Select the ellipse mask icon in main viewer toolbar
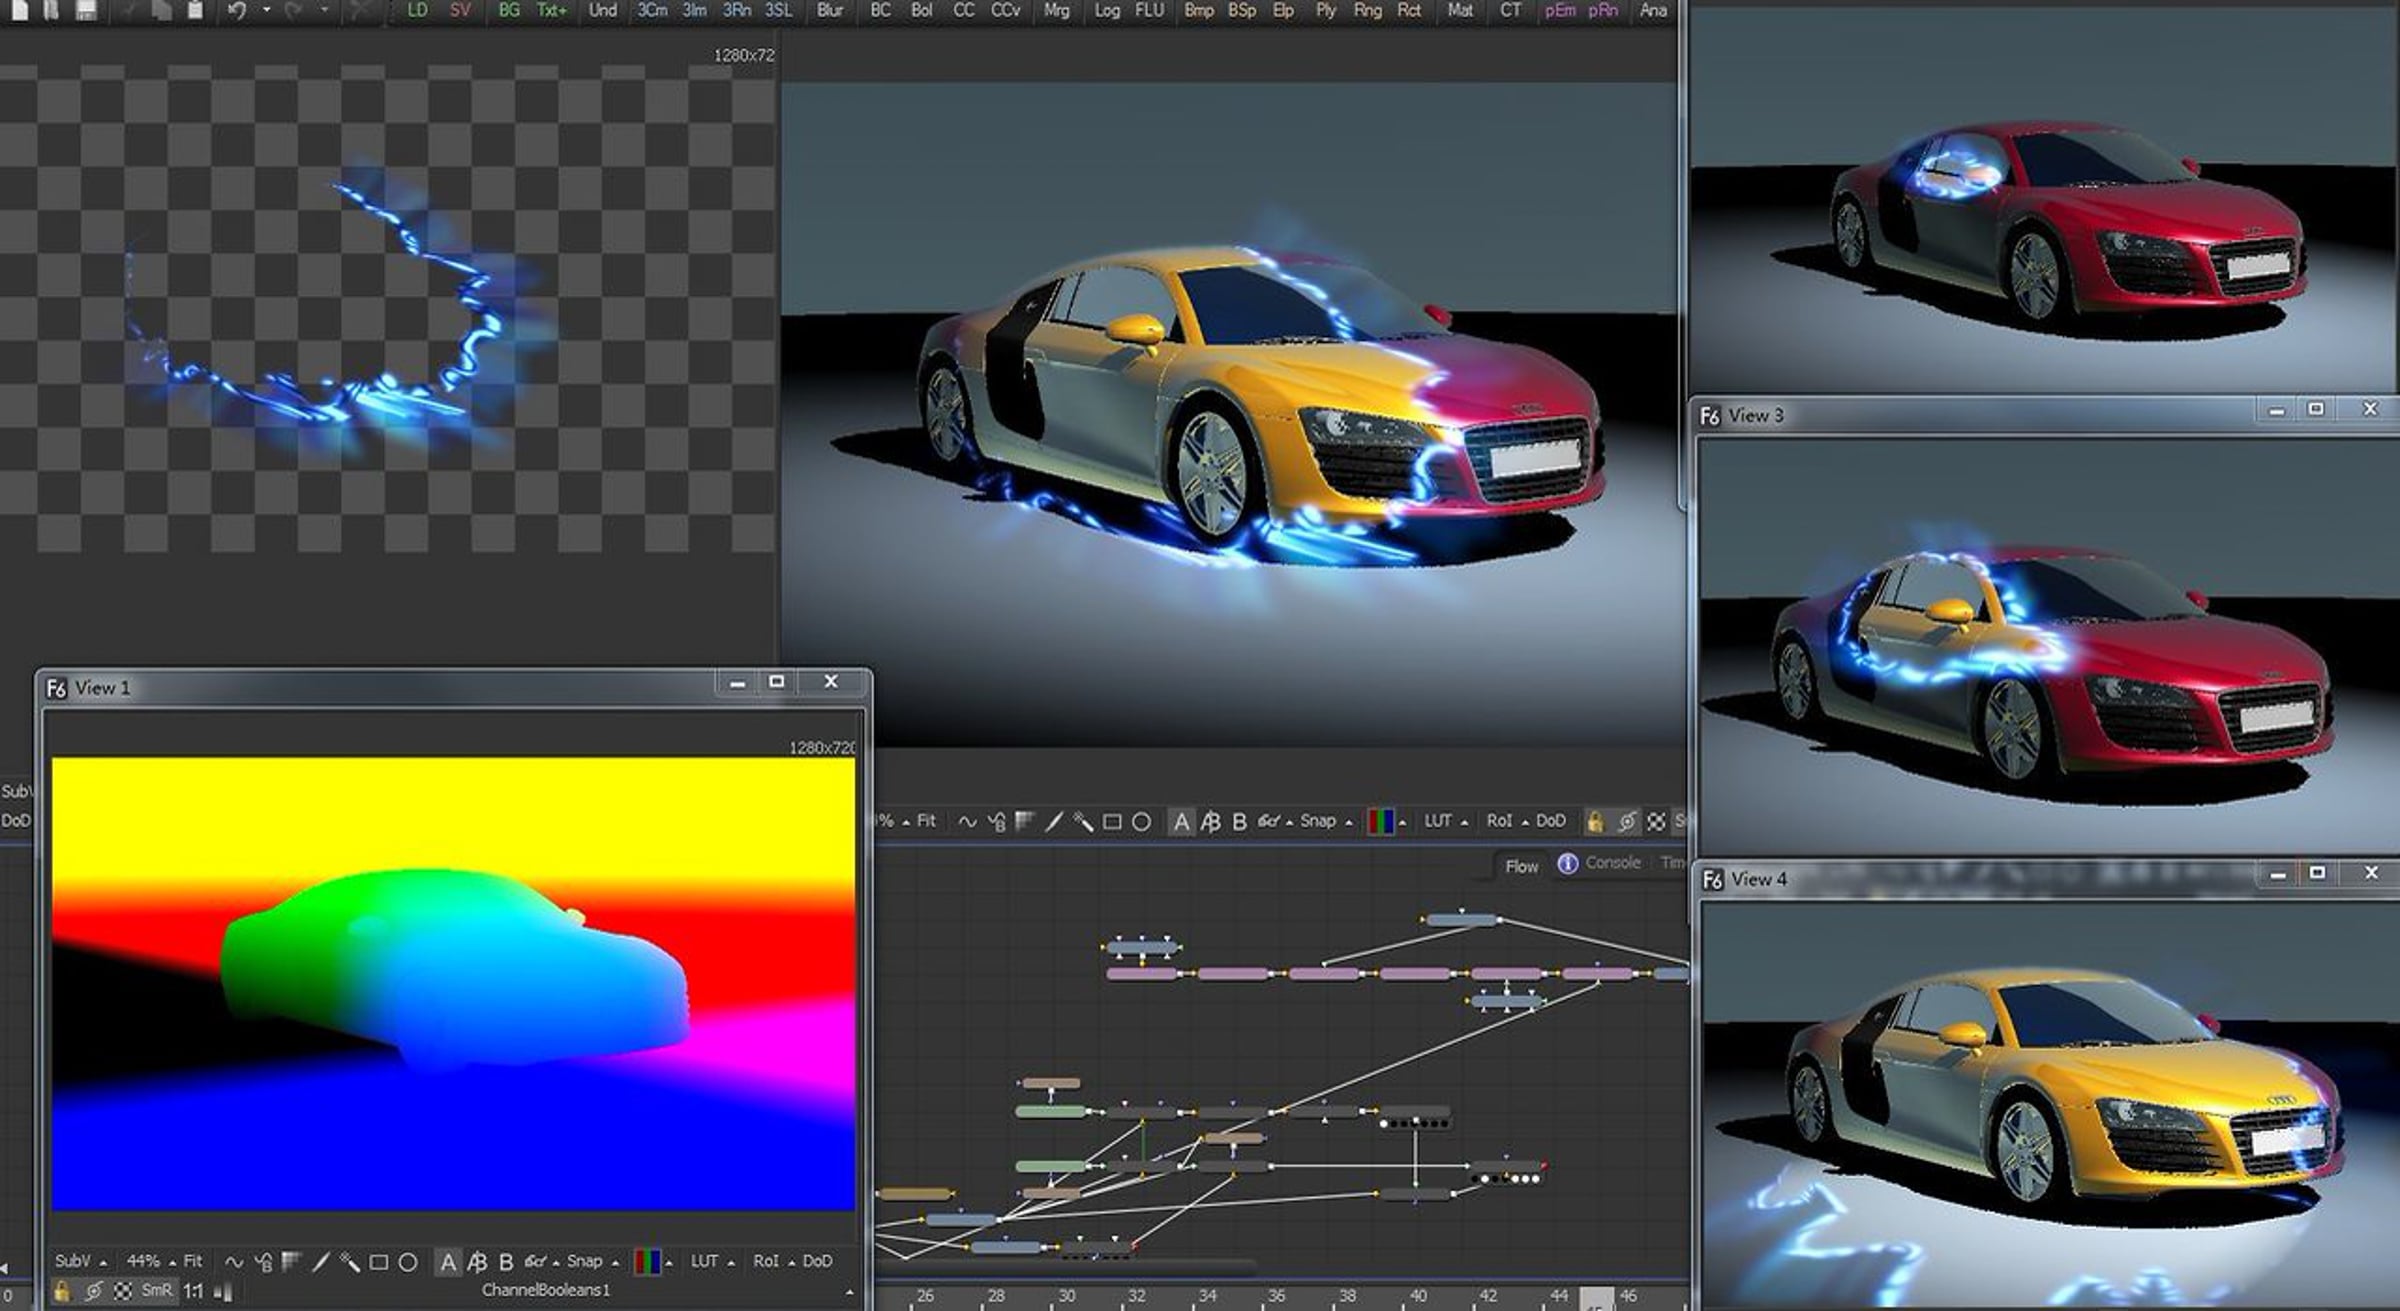Screen dimensions: 2400x1311 pos(1141,822)
